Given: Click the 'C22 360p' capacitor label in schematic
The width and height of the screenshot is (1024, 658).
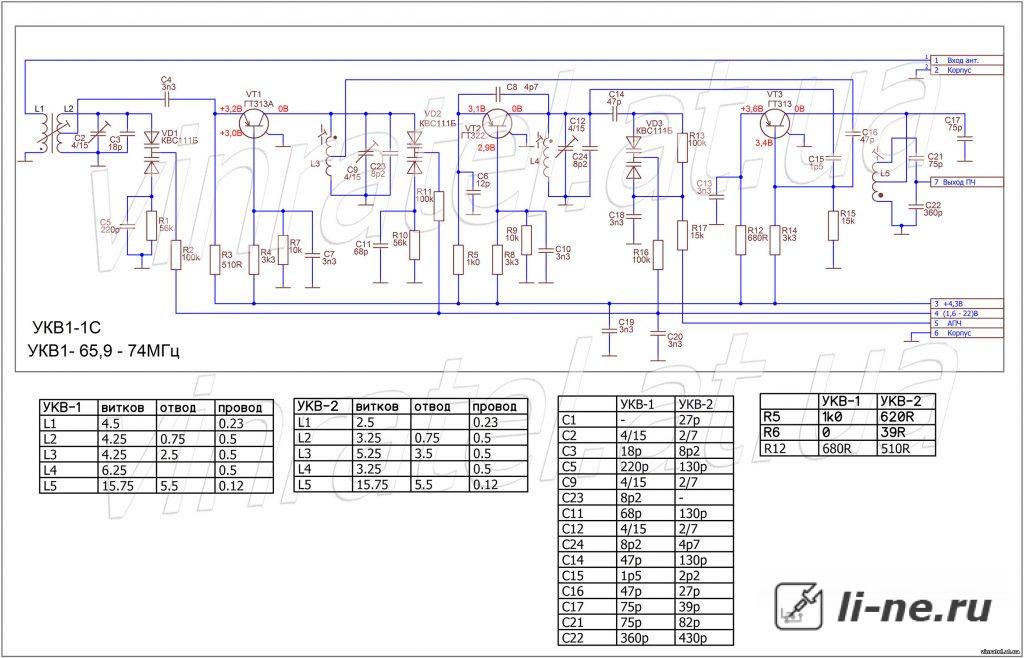Looking at the screenshot, I should tap(933, 209).
